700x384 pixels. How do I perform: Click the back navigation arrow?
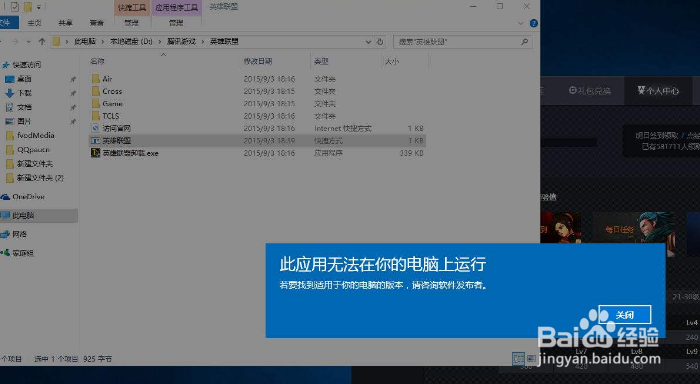(1, 42)
